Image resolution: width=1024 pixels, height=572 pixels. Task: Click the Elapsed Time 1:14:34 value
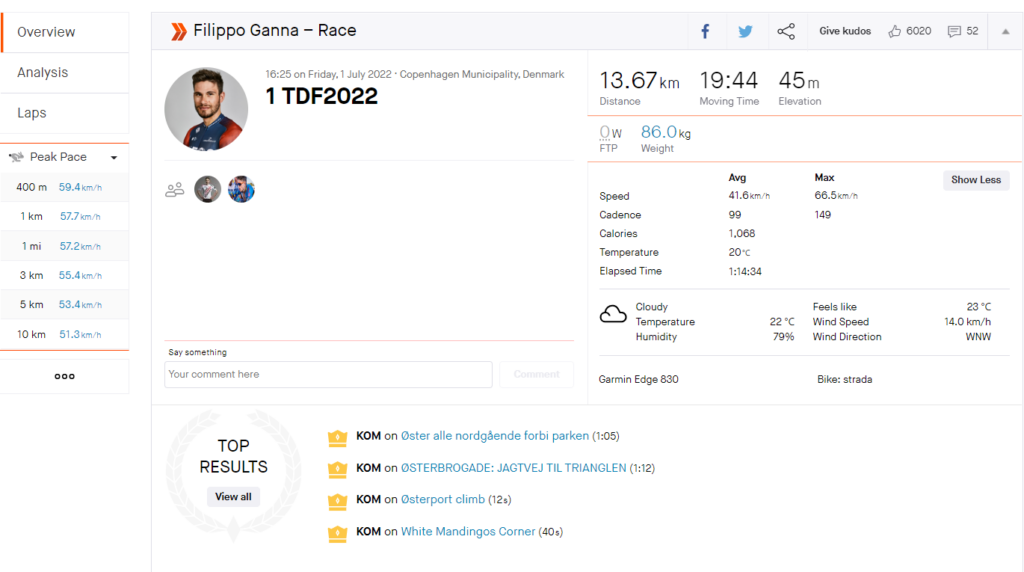click(745, 271)
